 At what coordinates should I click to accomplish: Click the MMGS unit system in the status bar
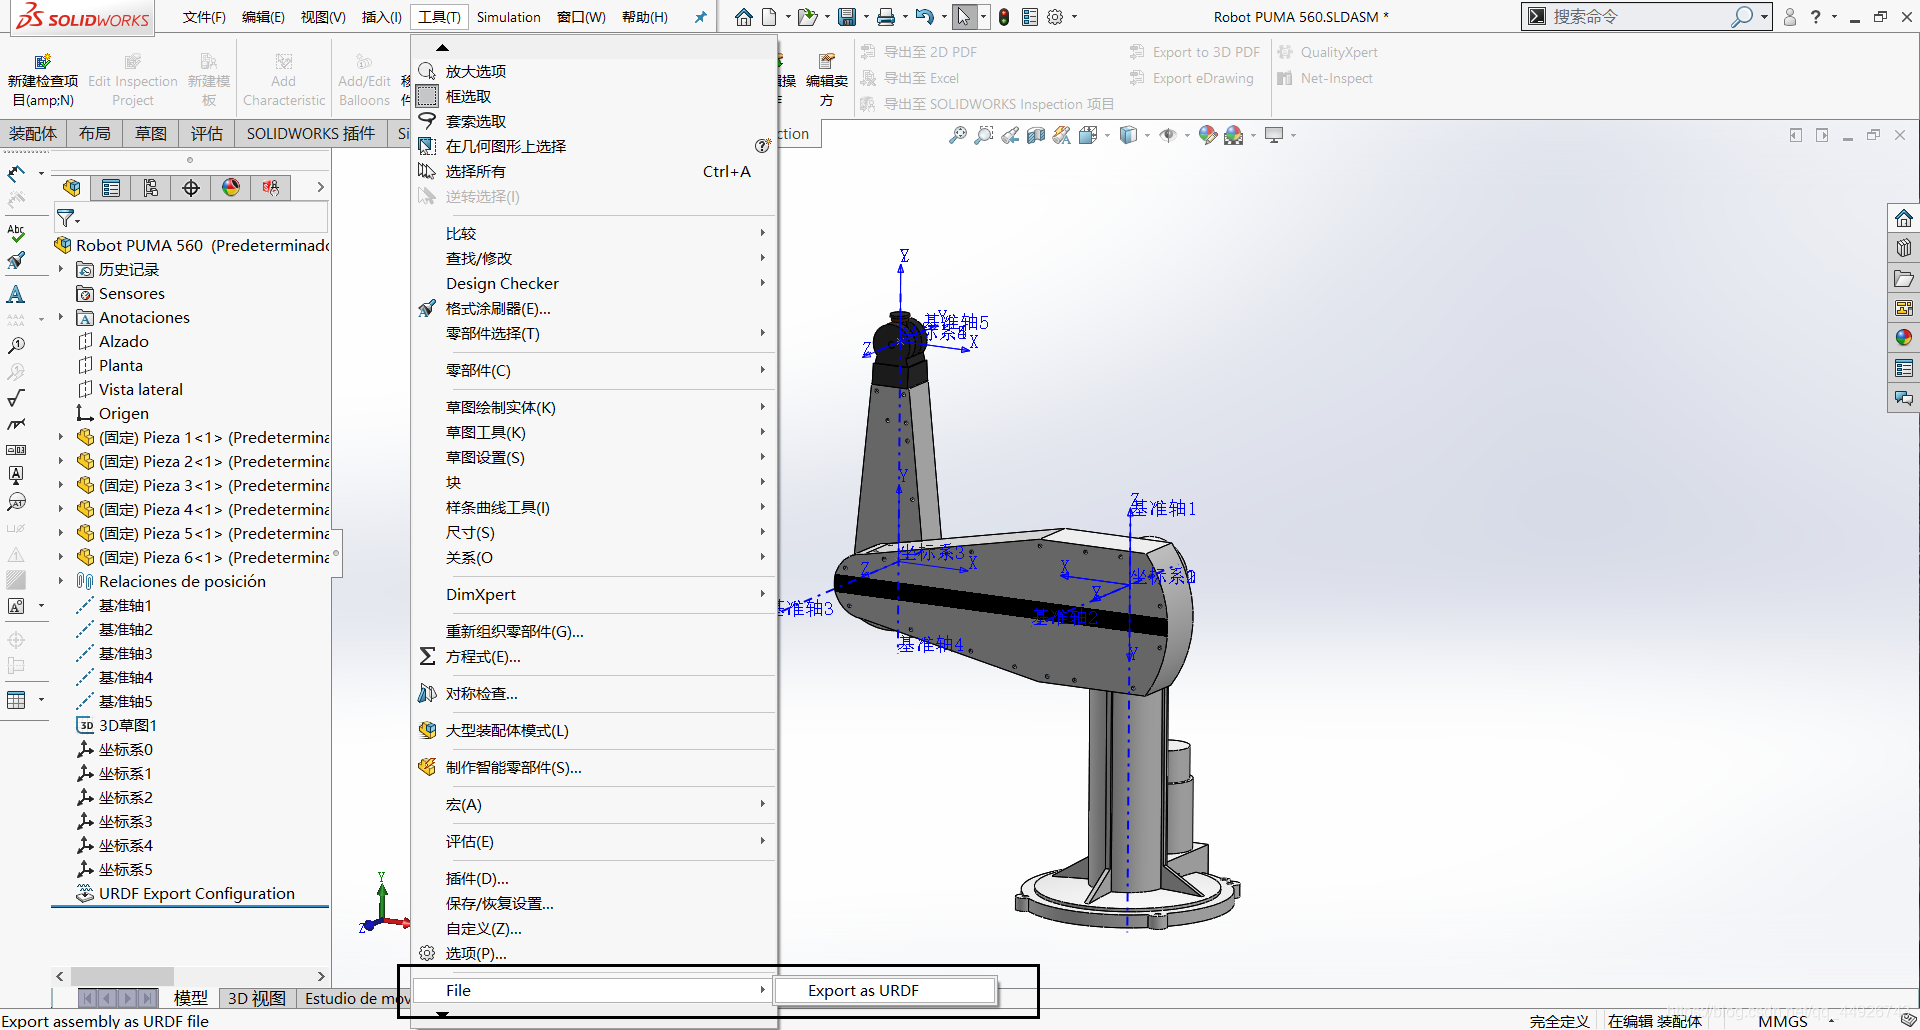pos(1783,1021)
